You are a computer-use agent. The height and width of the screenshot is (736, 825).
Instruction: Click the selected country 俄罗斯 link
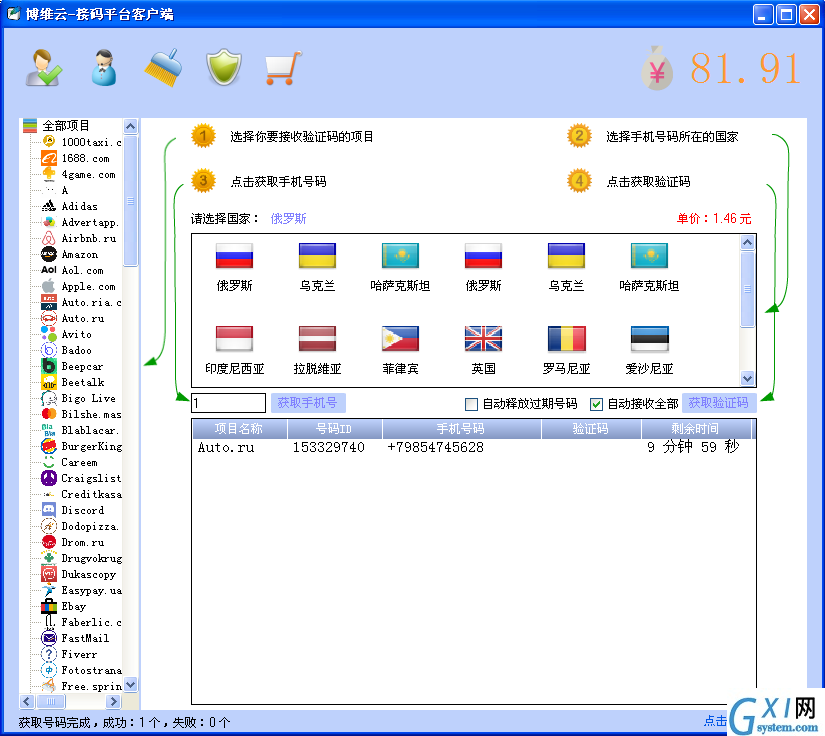pos(288,218)
